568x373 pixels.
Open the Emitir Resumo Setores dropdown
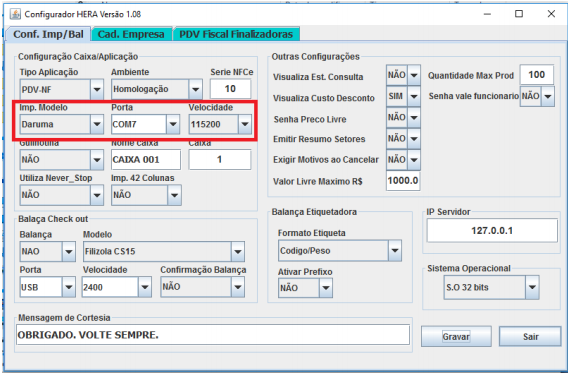pos(403,138)
